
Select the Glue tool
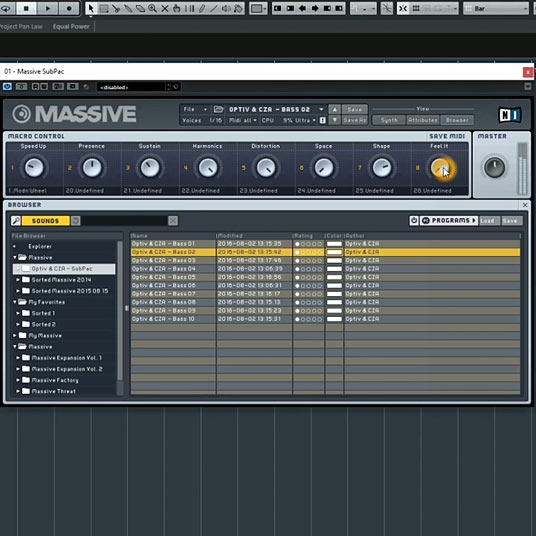click(128, 9)
